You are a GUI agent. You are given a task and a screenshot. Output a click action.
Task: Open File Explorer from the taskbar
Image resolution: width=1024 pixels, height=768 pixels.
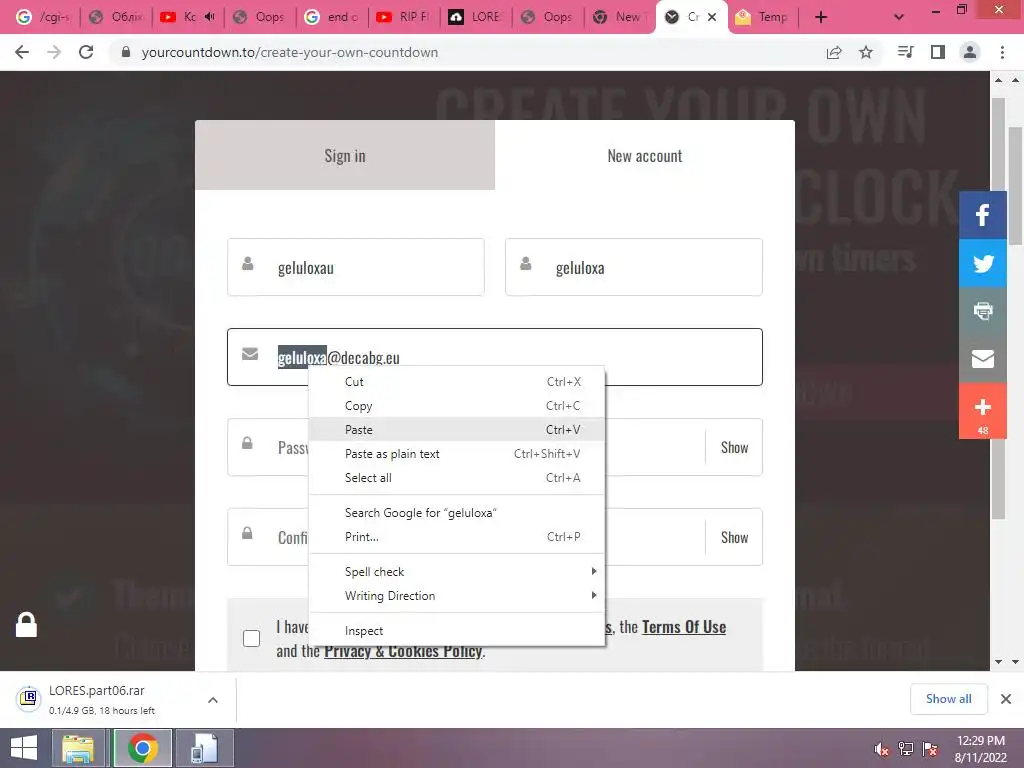(x=78, y=748)
